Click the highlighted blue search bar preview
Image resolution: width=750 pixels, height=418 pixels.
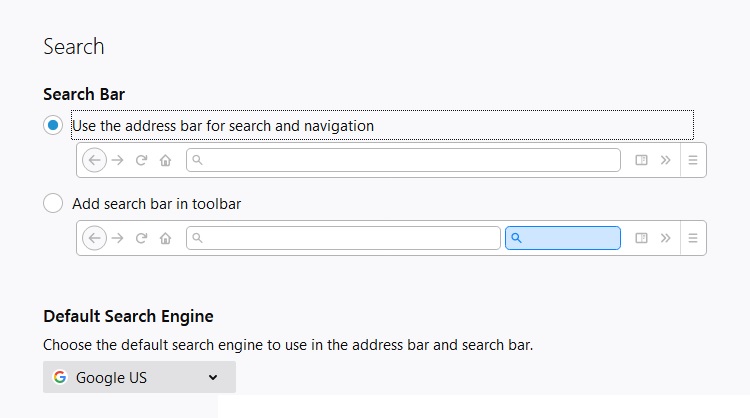563,238
